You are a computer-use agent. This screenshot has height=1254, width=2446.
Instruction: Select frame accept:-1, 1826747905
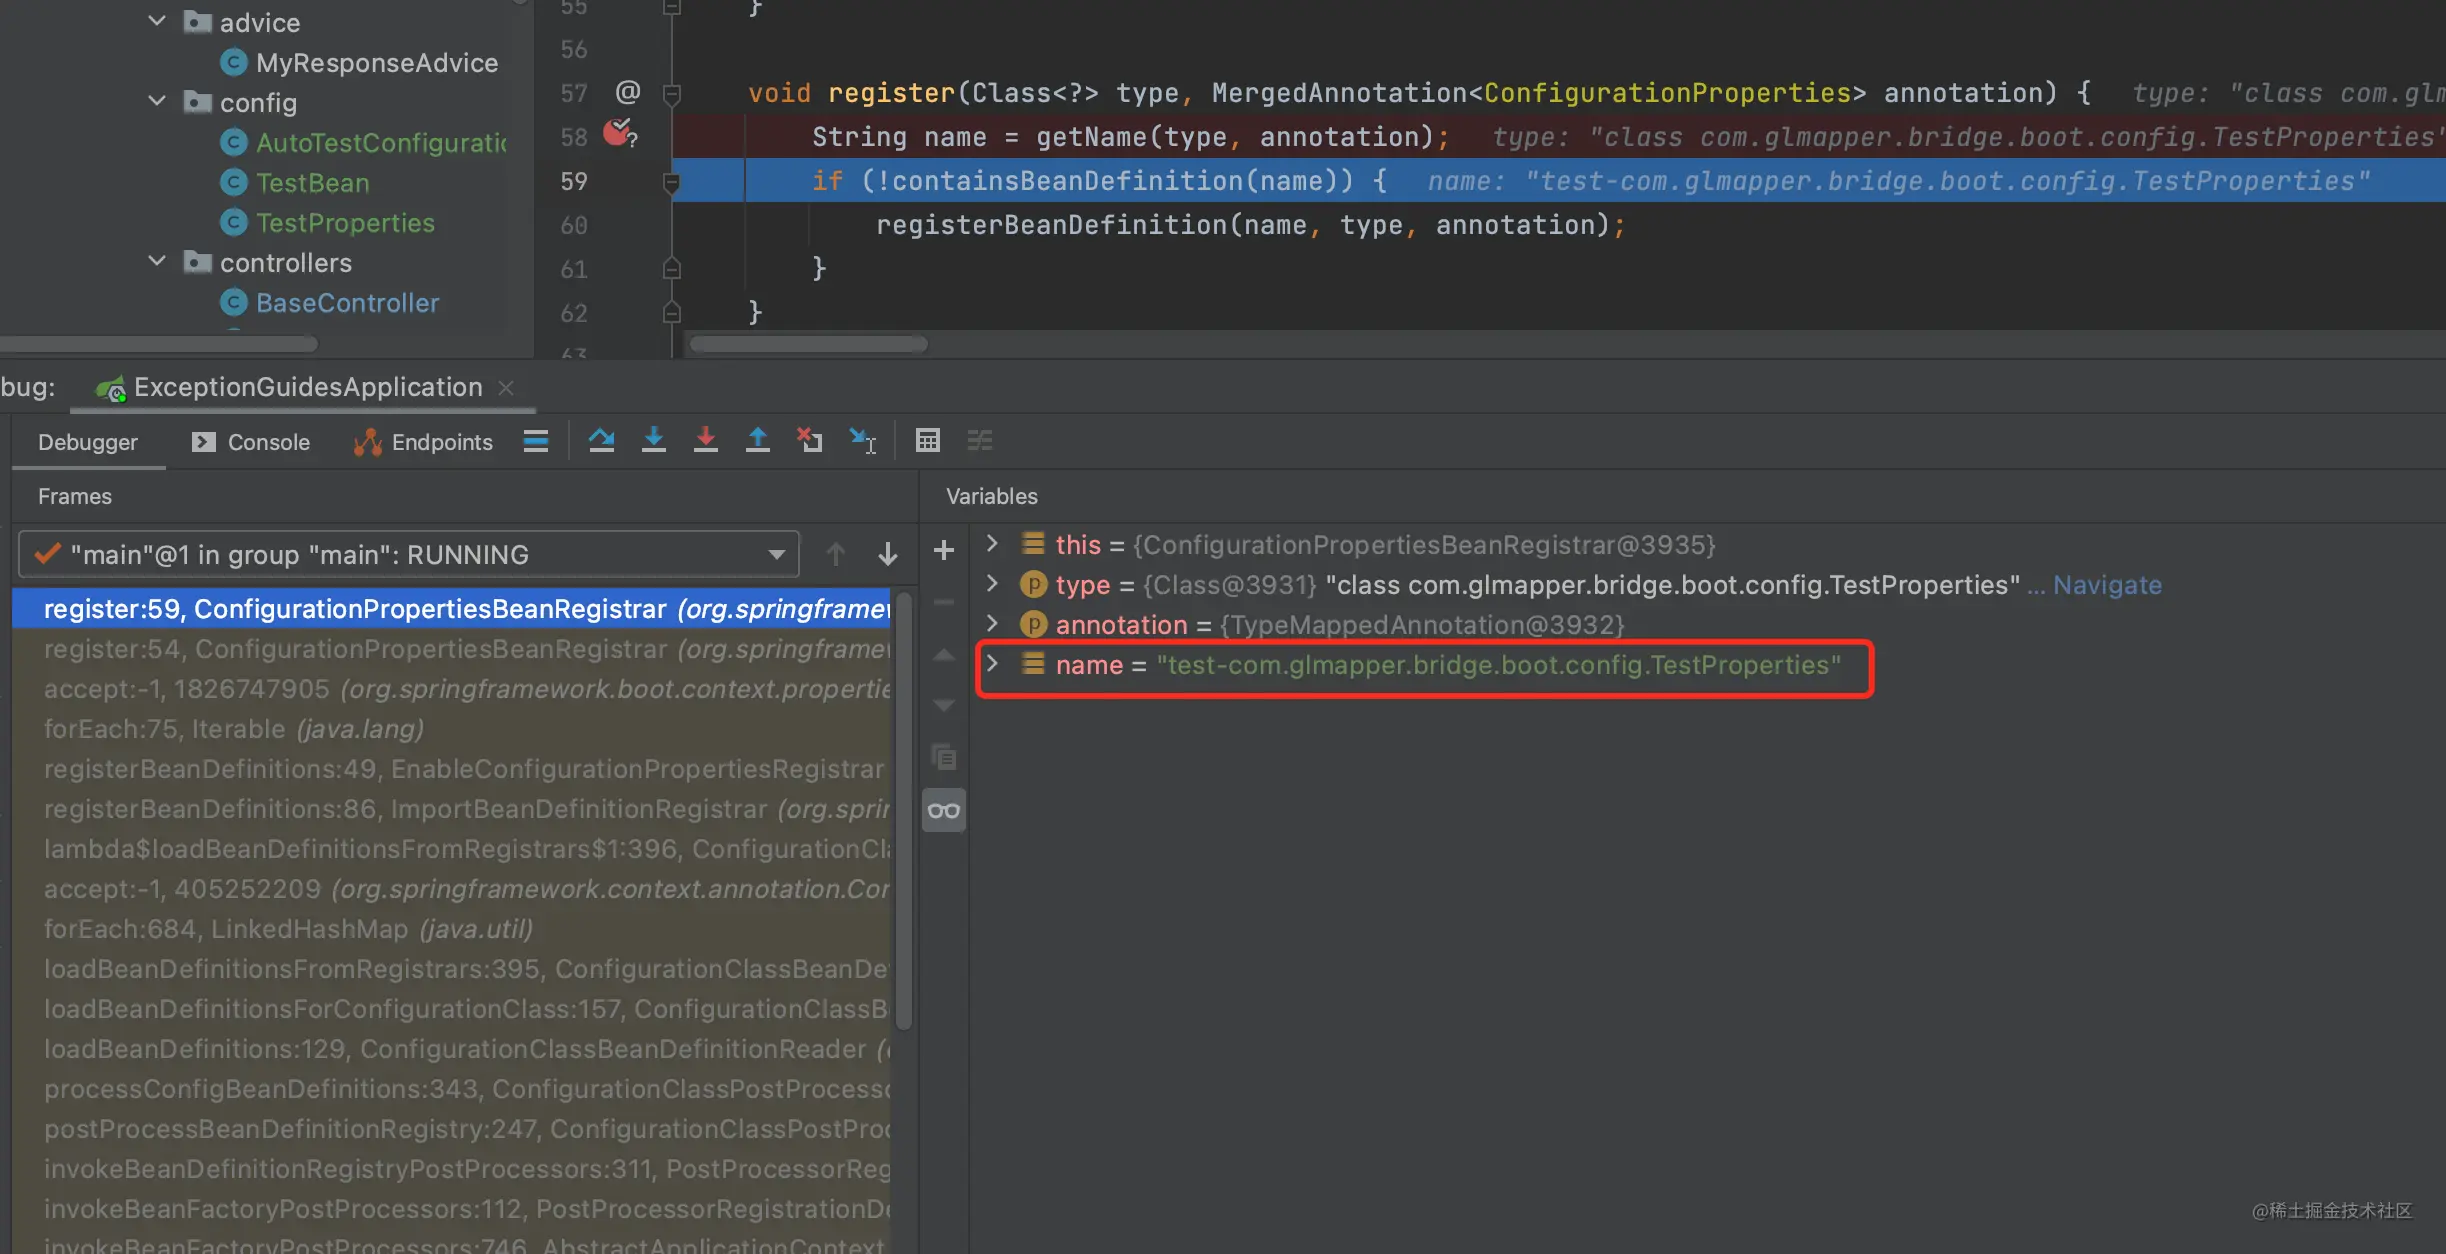(452, 689)
